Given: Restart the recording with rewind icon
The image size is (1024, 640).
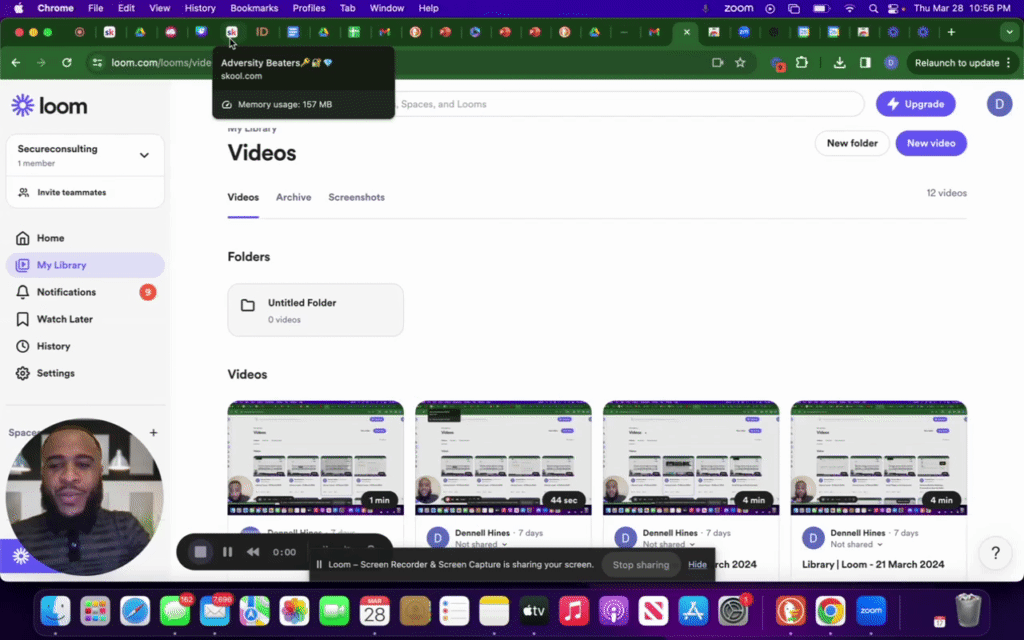Looking at the screenshot, I should pos(253,552).
